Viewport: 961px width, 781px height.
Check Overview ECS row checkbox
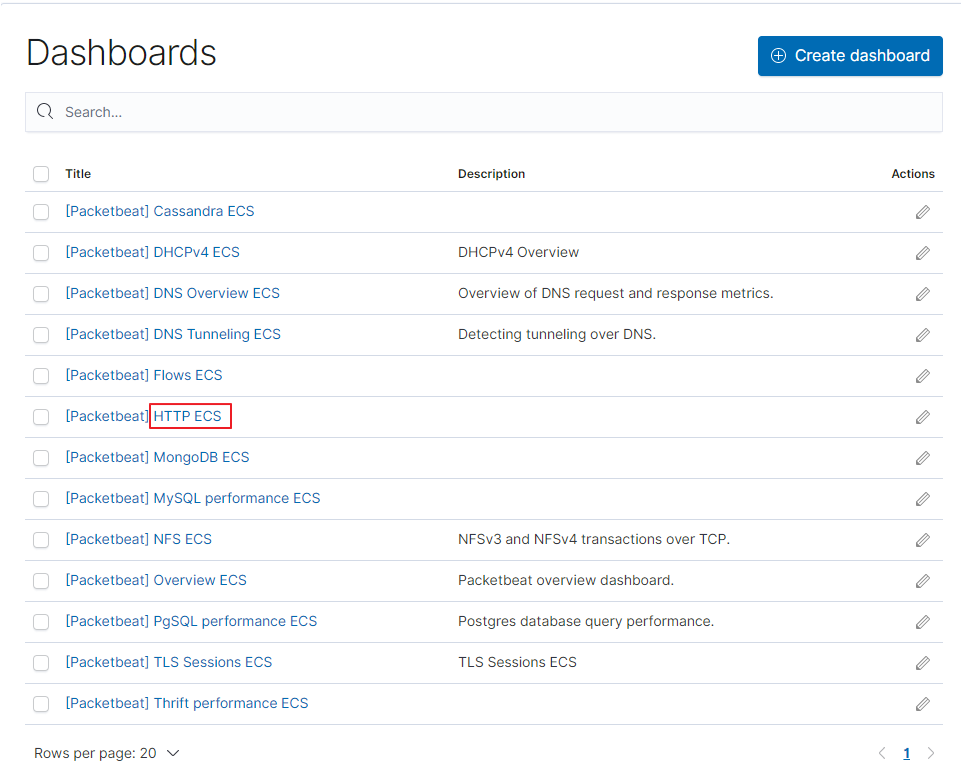[41, 581]
